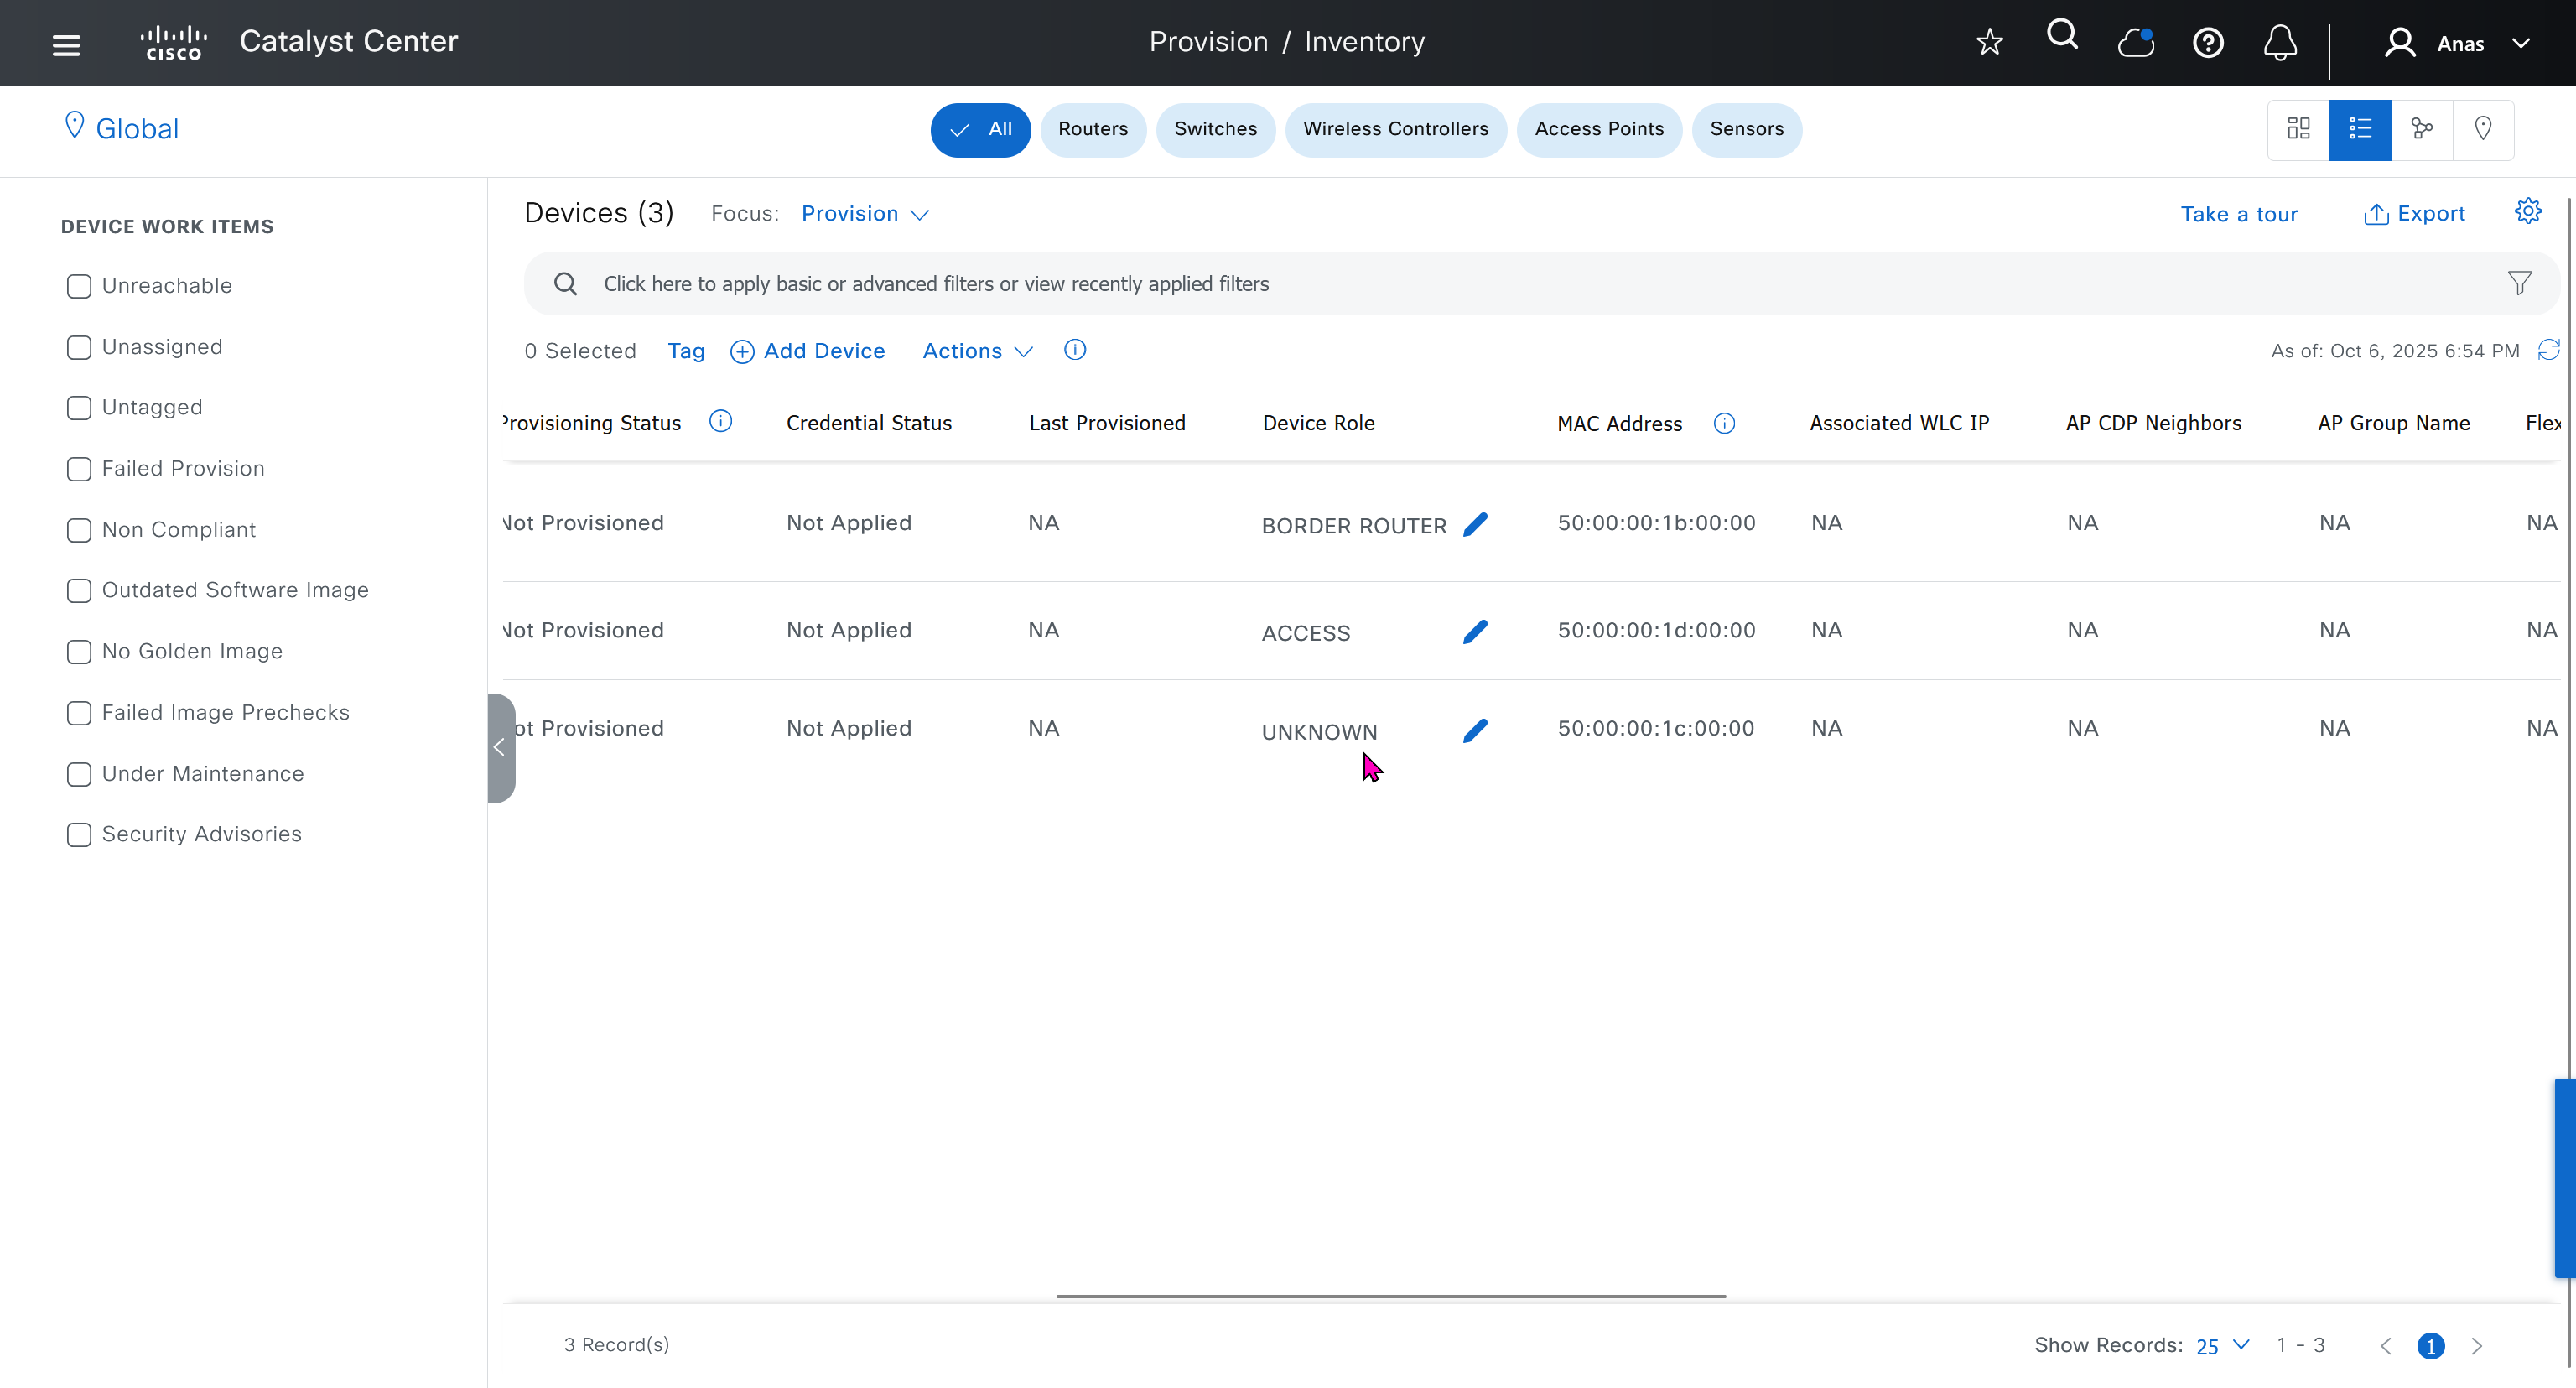
Task: Open the help question mark icon
Action: [2207, 43]
